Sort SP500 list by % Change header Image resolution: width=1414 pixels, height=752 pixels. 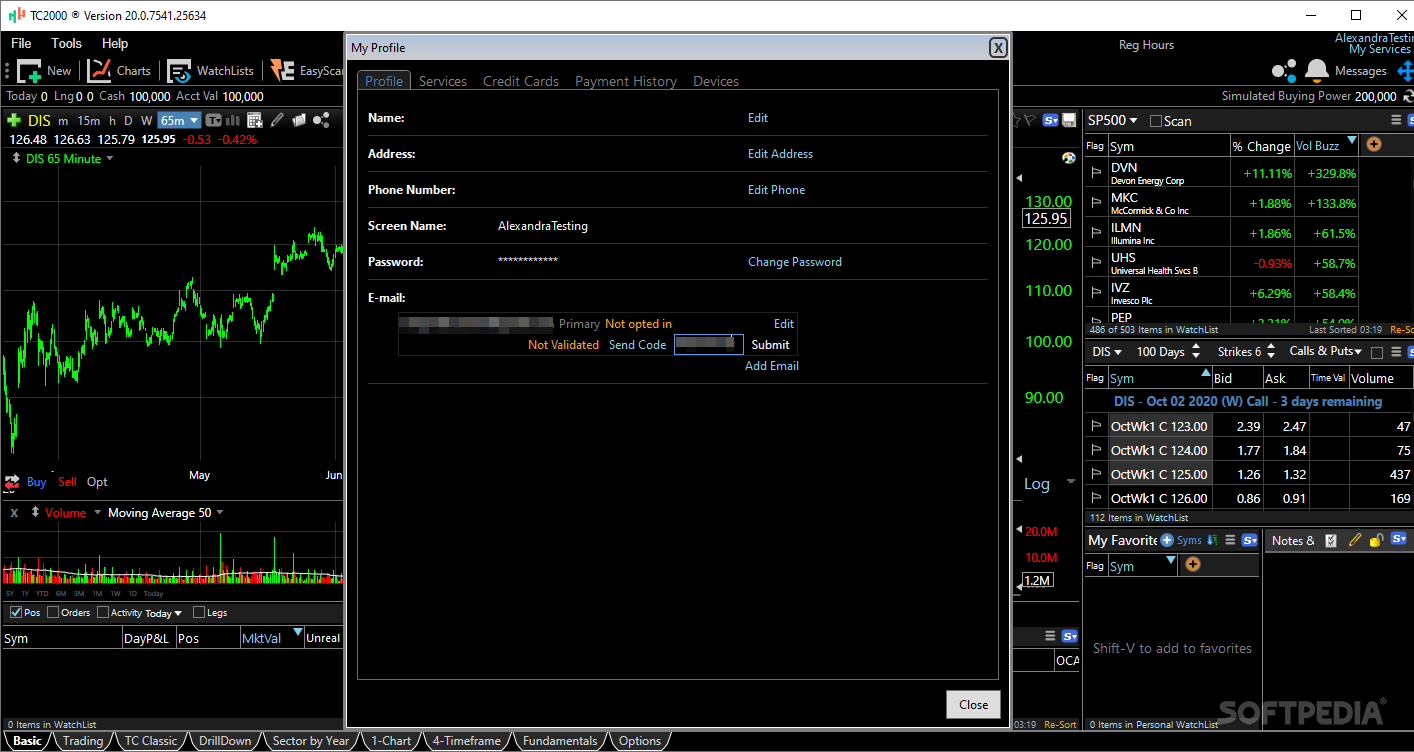click(1261, 146)
